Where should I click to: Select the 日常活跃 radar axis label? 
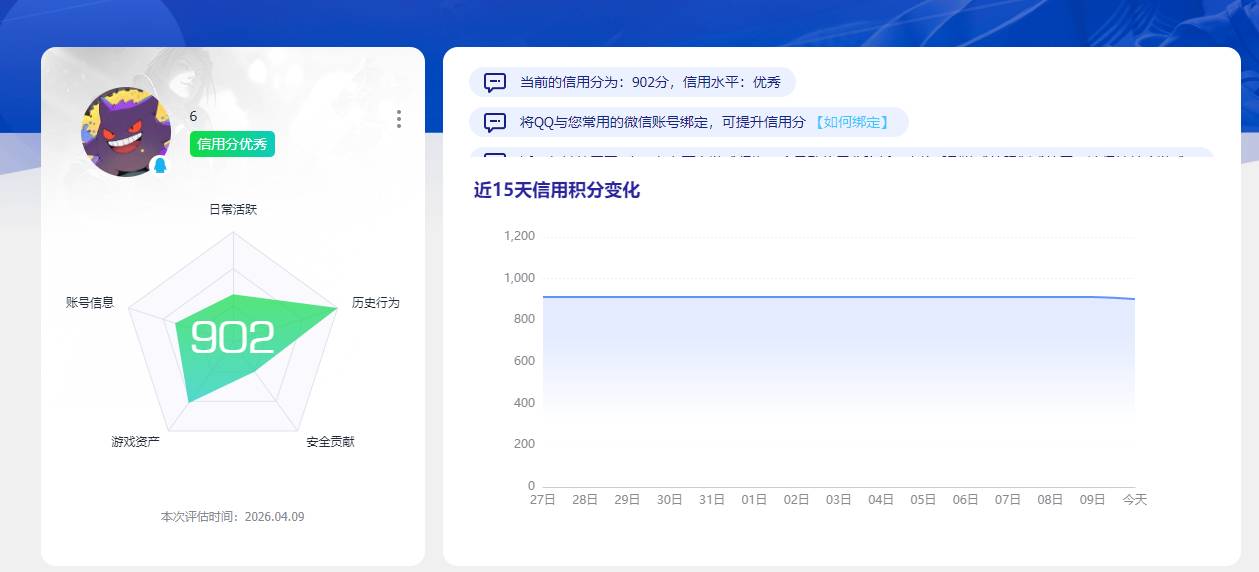233,209
